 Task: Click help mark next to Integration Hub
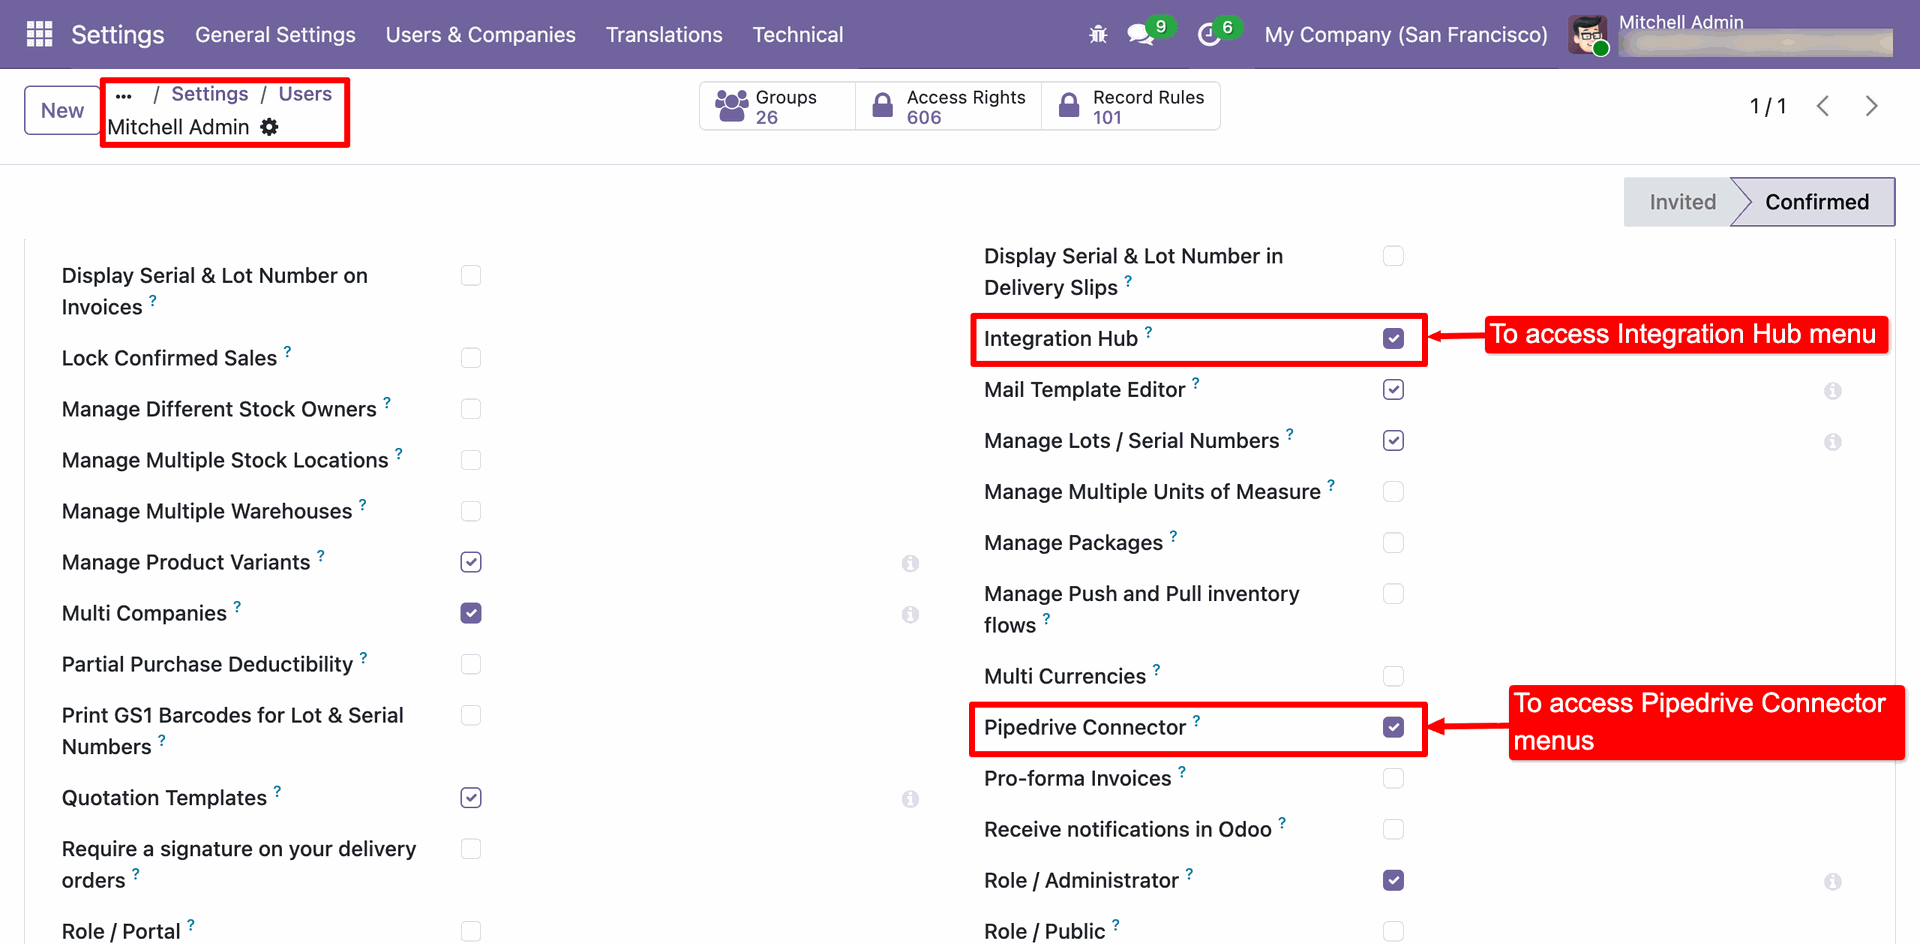pos(1148,331)
